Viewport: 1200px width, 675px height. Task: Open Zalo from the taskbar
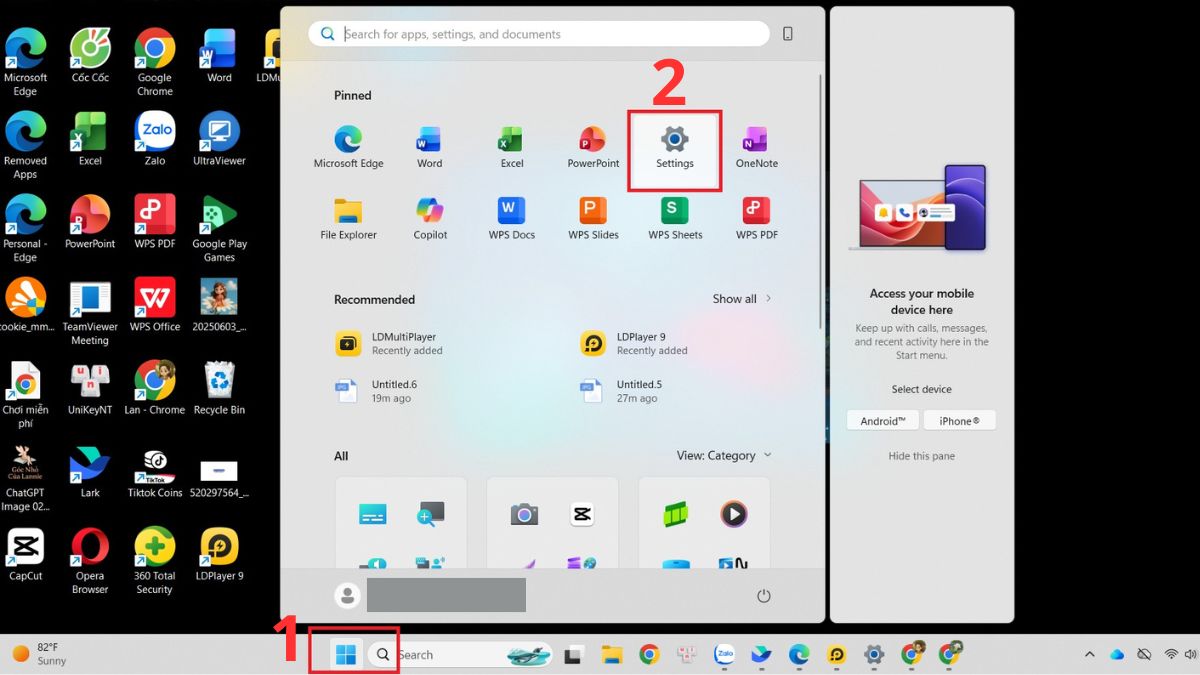point(724,655)
